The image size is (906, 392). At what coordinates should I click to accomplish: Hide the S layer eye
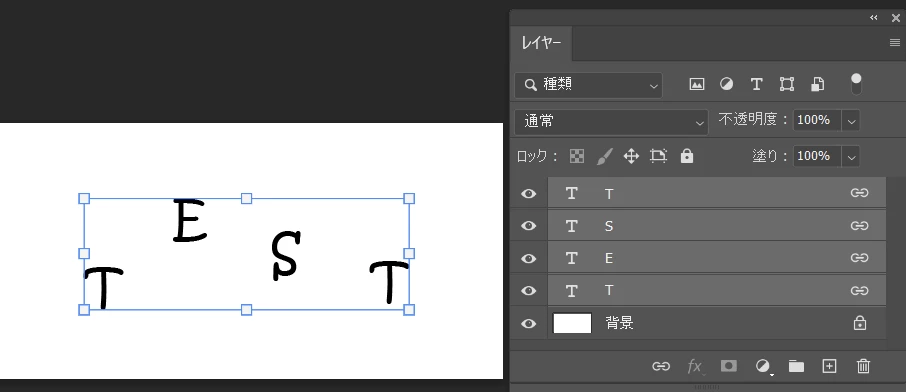[x=529, y=226]
